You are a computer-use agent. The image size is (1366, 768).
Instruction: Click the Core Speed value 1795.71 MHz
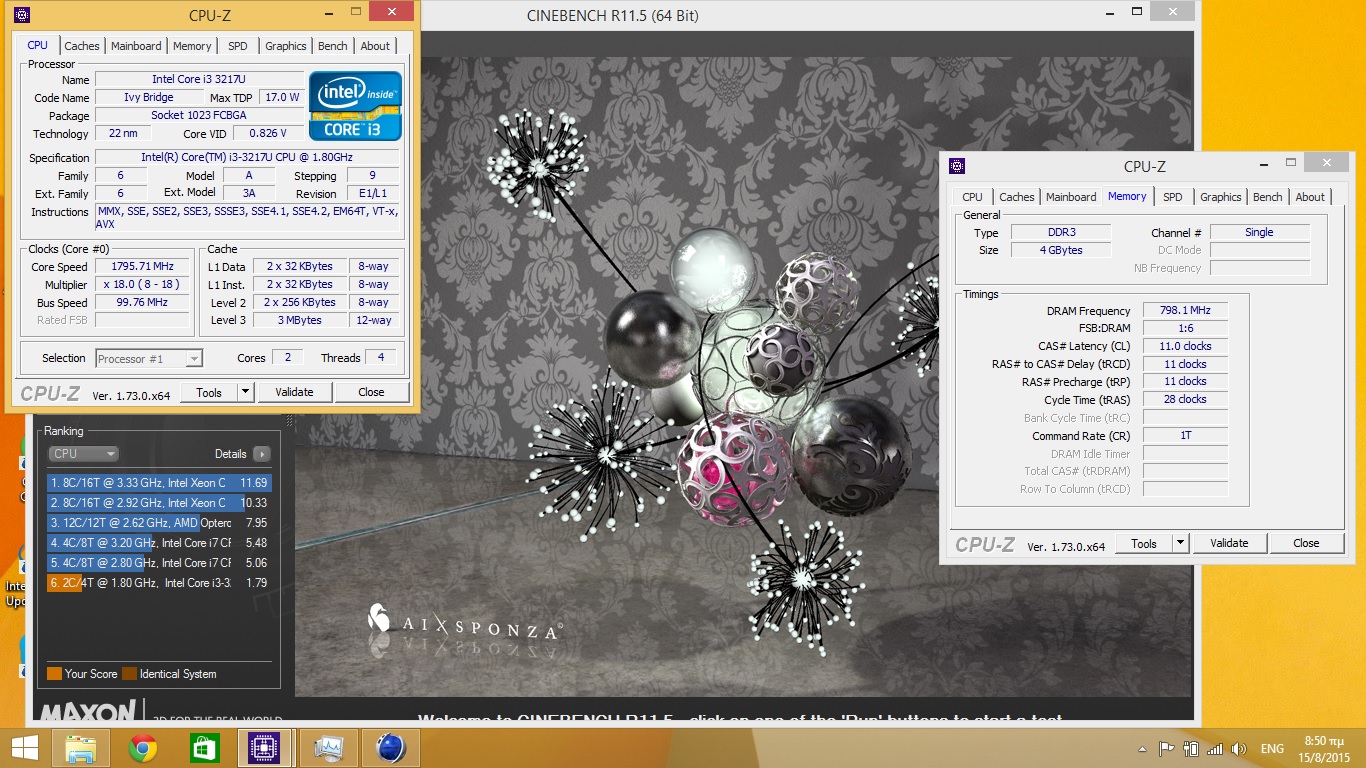point(141,267)
